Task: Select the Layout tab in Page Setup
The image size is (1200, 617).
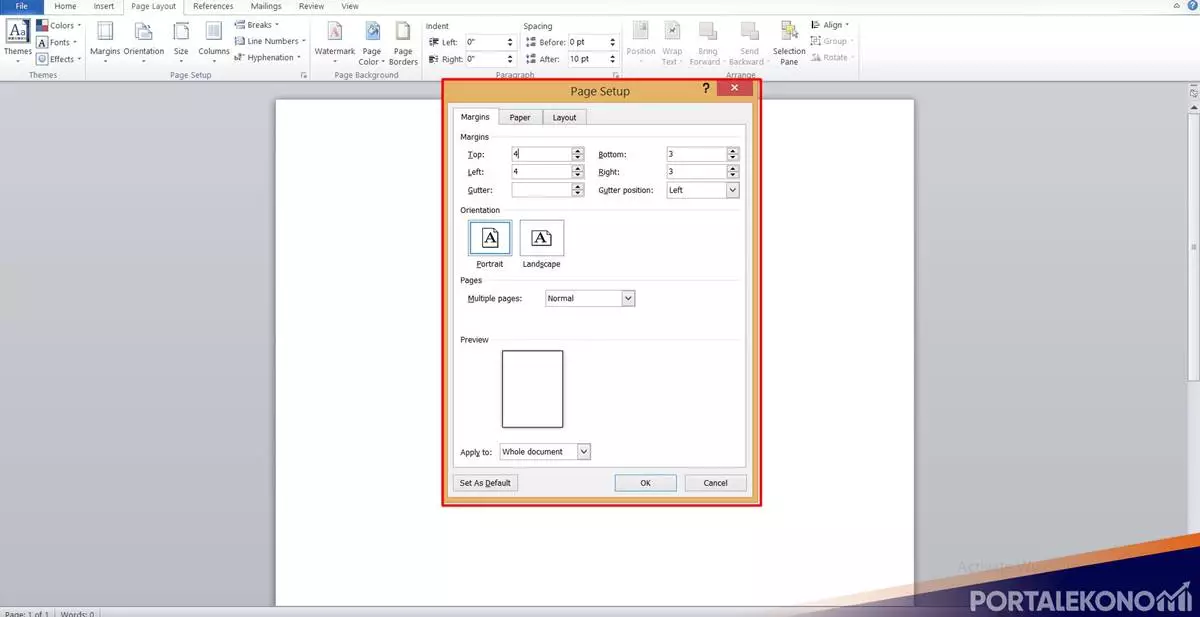Action: [565, 117]
